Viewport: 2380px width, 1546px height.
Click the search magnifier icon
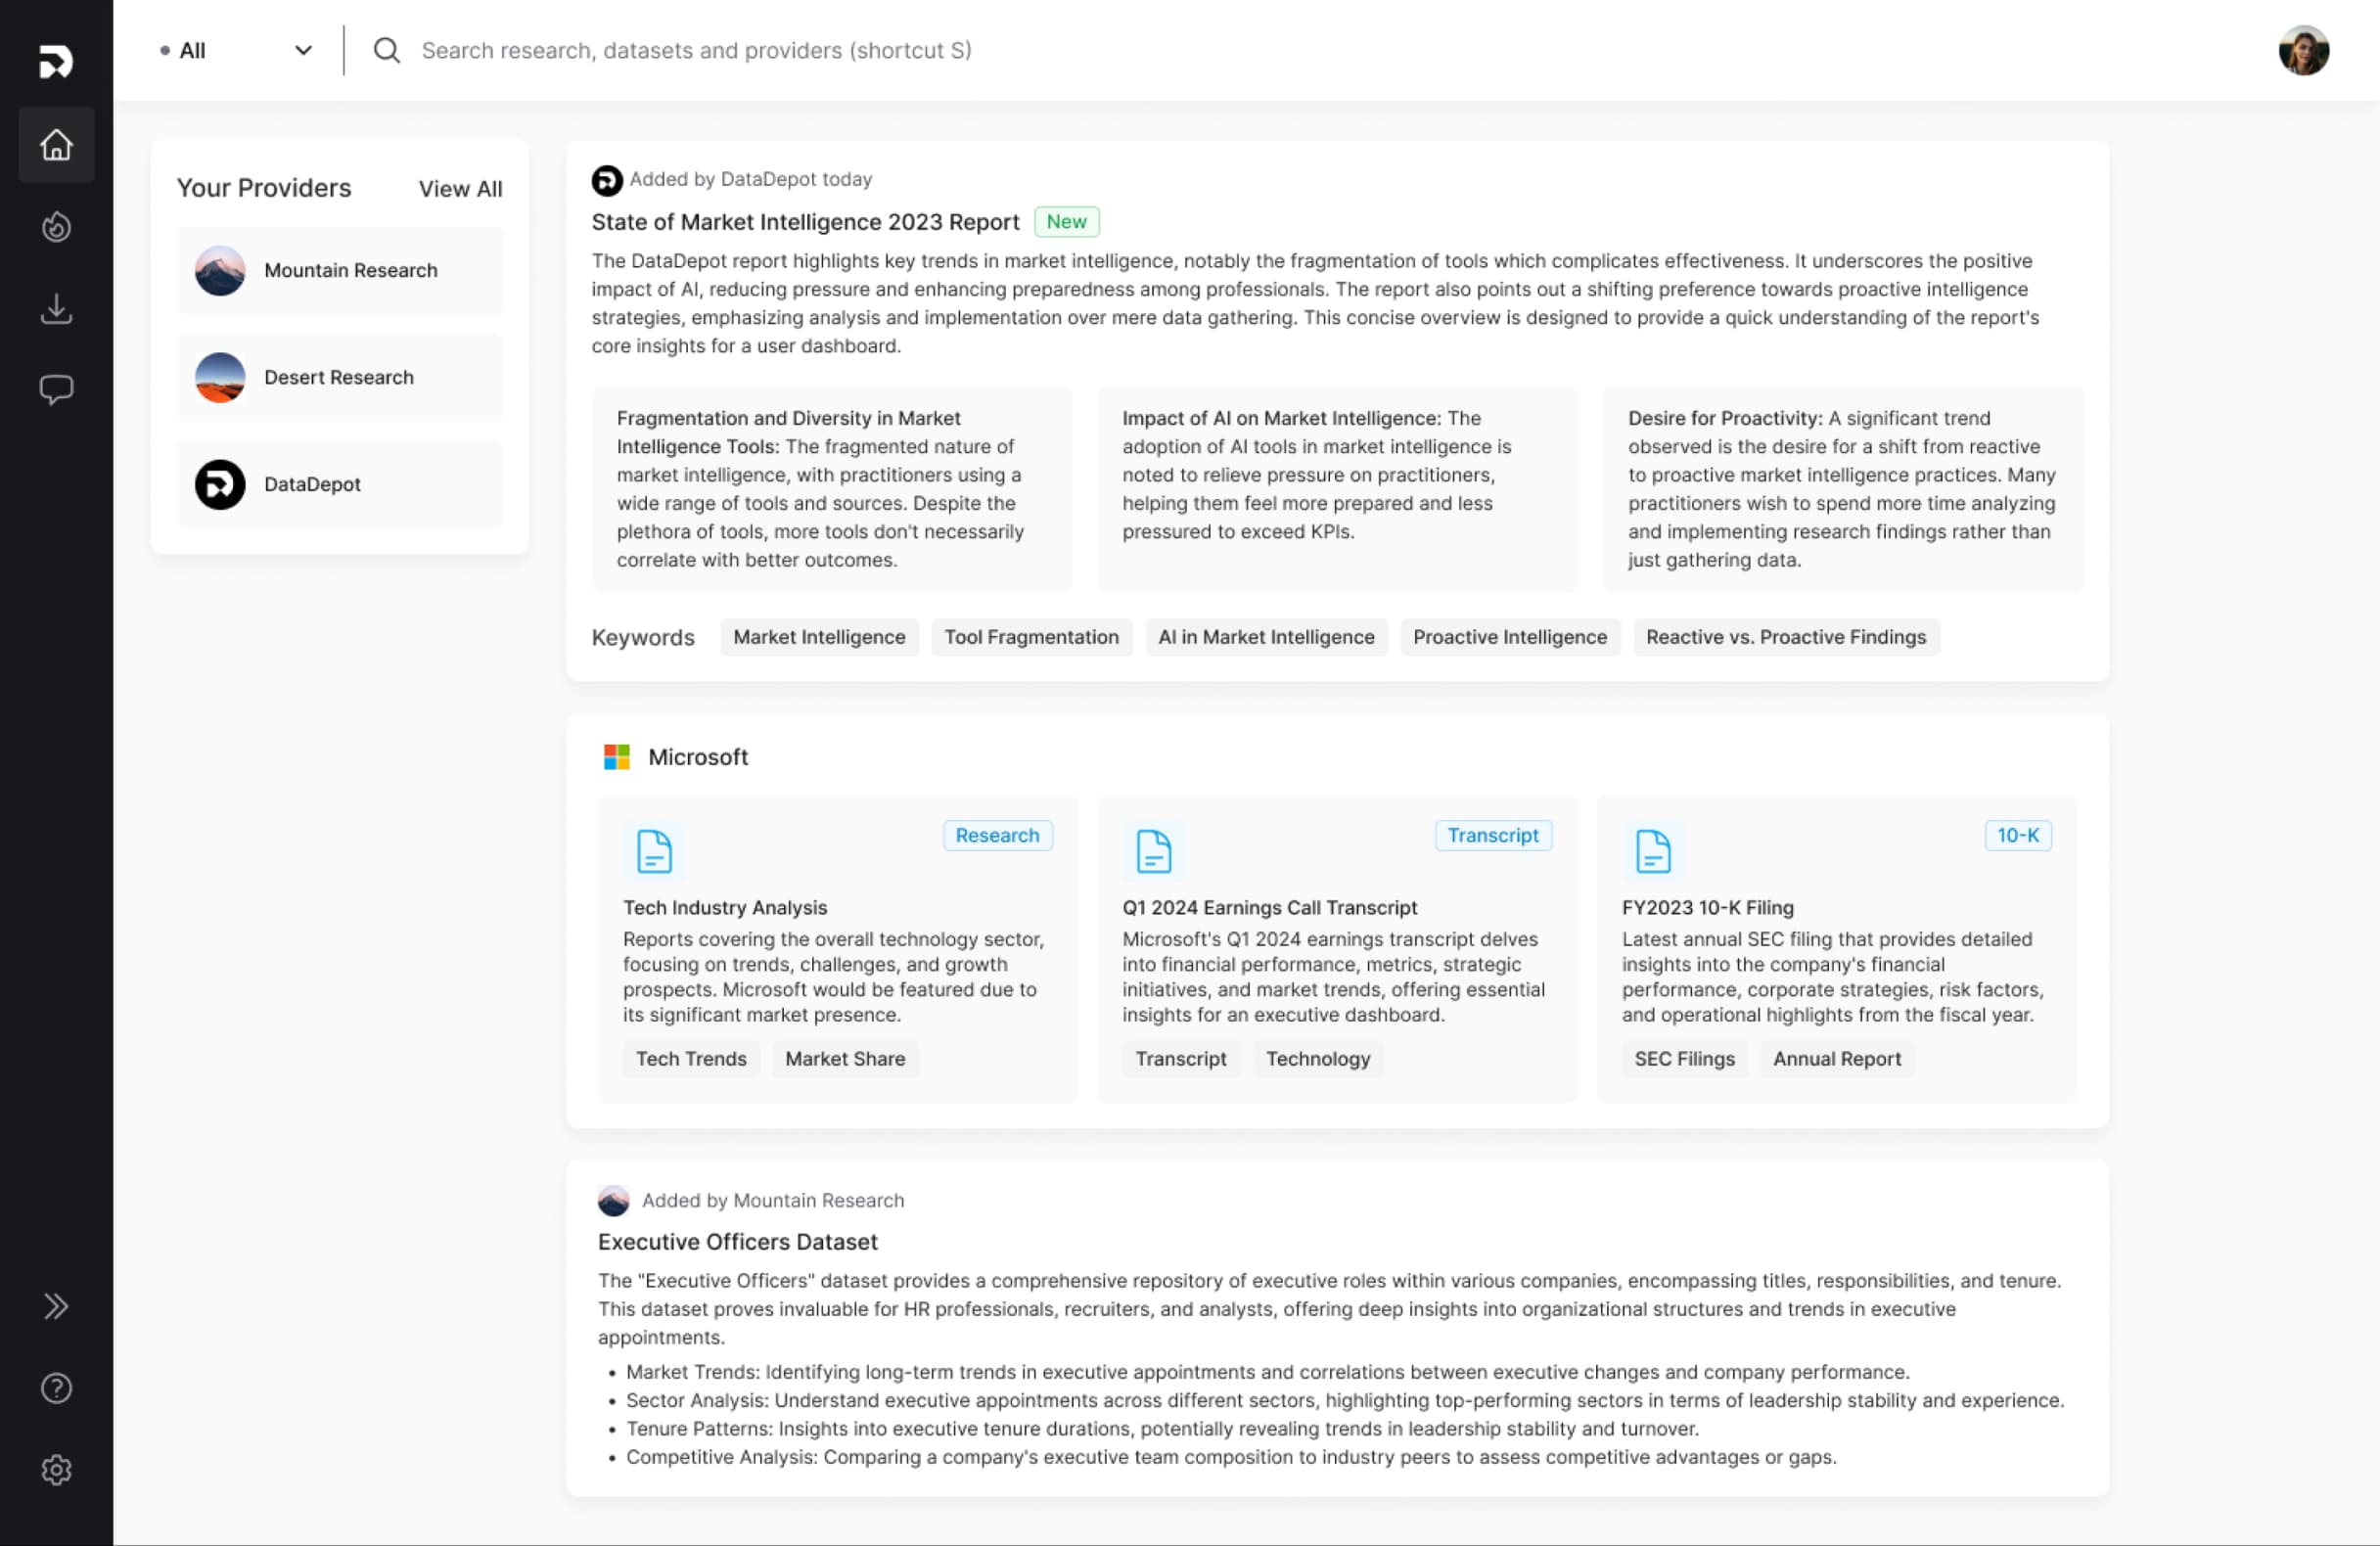tap(388, 50)
